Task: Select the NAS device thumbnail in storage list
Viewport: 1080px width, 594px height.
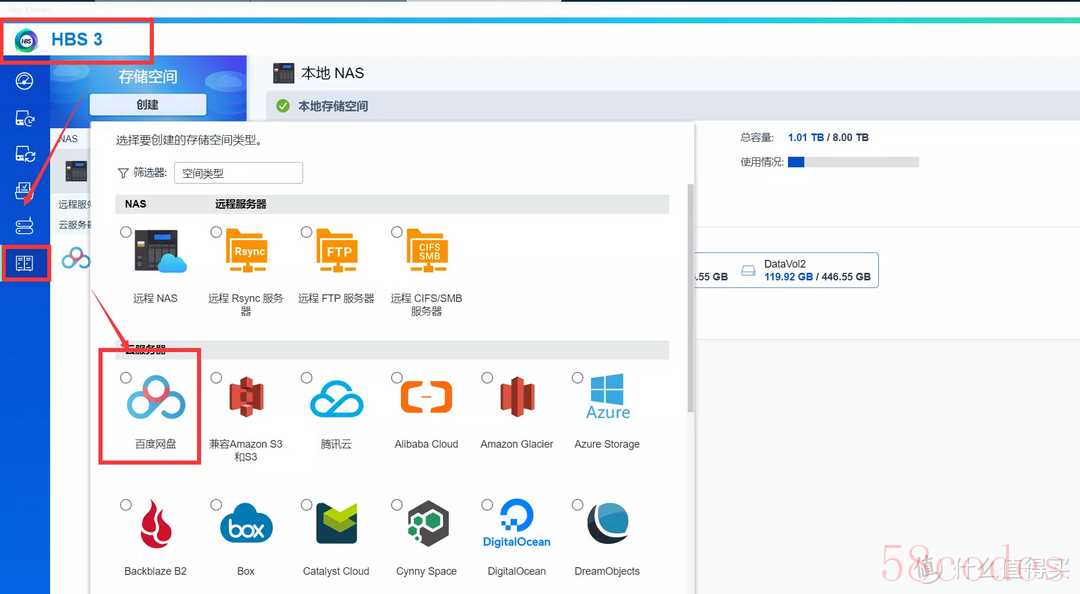Action: click(76, 170)
